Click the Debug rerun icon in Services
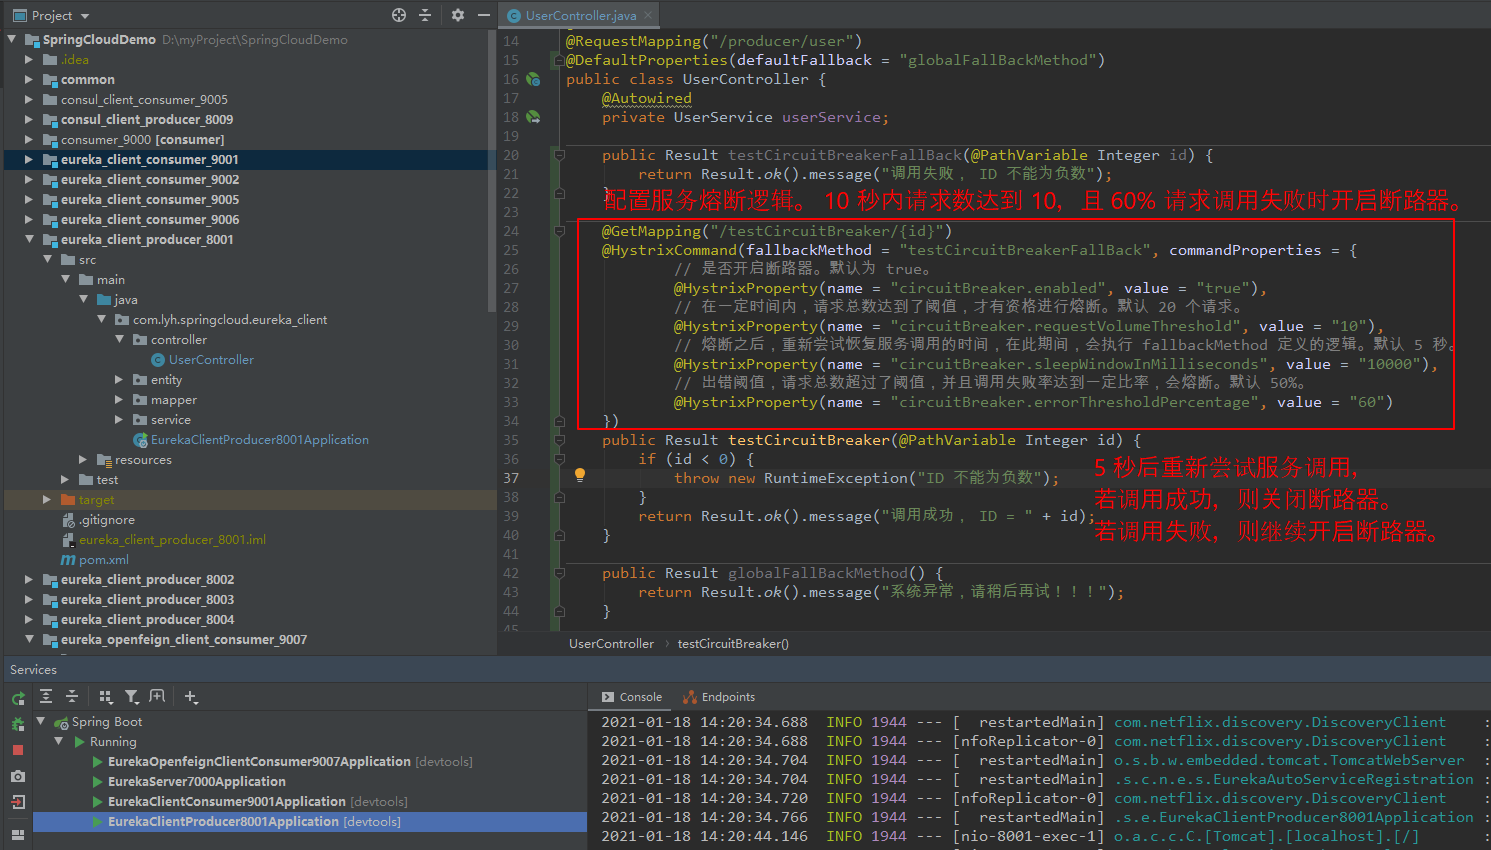The width and height of the screenshot is (1491, 850). click(x=18, y=724)
